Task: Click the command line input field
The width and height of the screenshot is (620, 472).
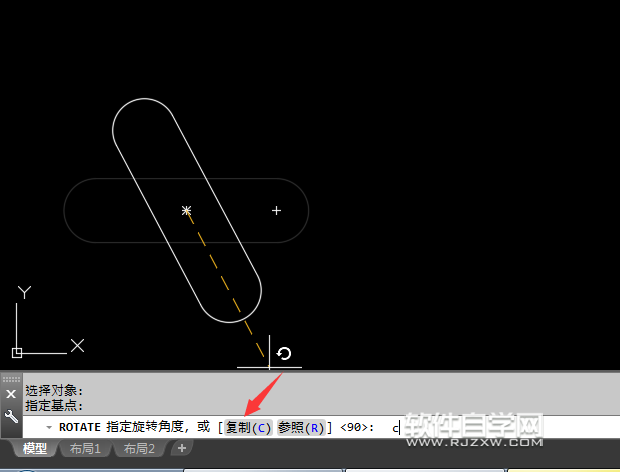Action: (x=321, y=427)
